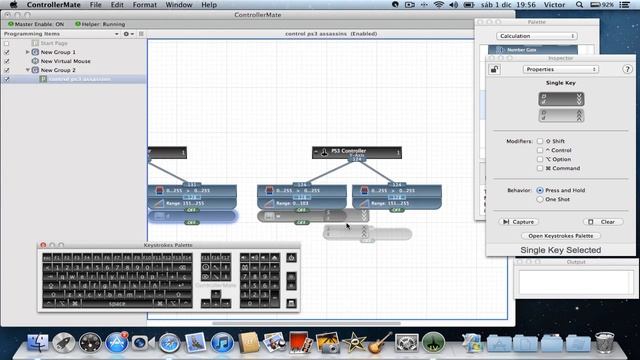Click the control ps3 assassins page icon
640x360 pixels.
click(x=43, y=79)
